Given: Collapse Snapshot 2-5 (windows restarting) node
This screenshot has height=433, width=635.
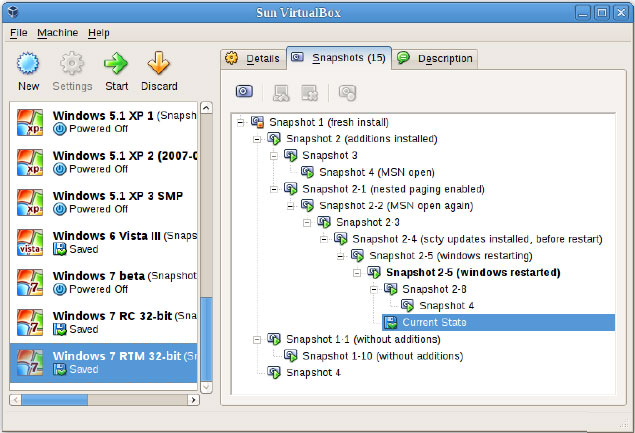Looking at the screenshot, I should coord(341,256).
